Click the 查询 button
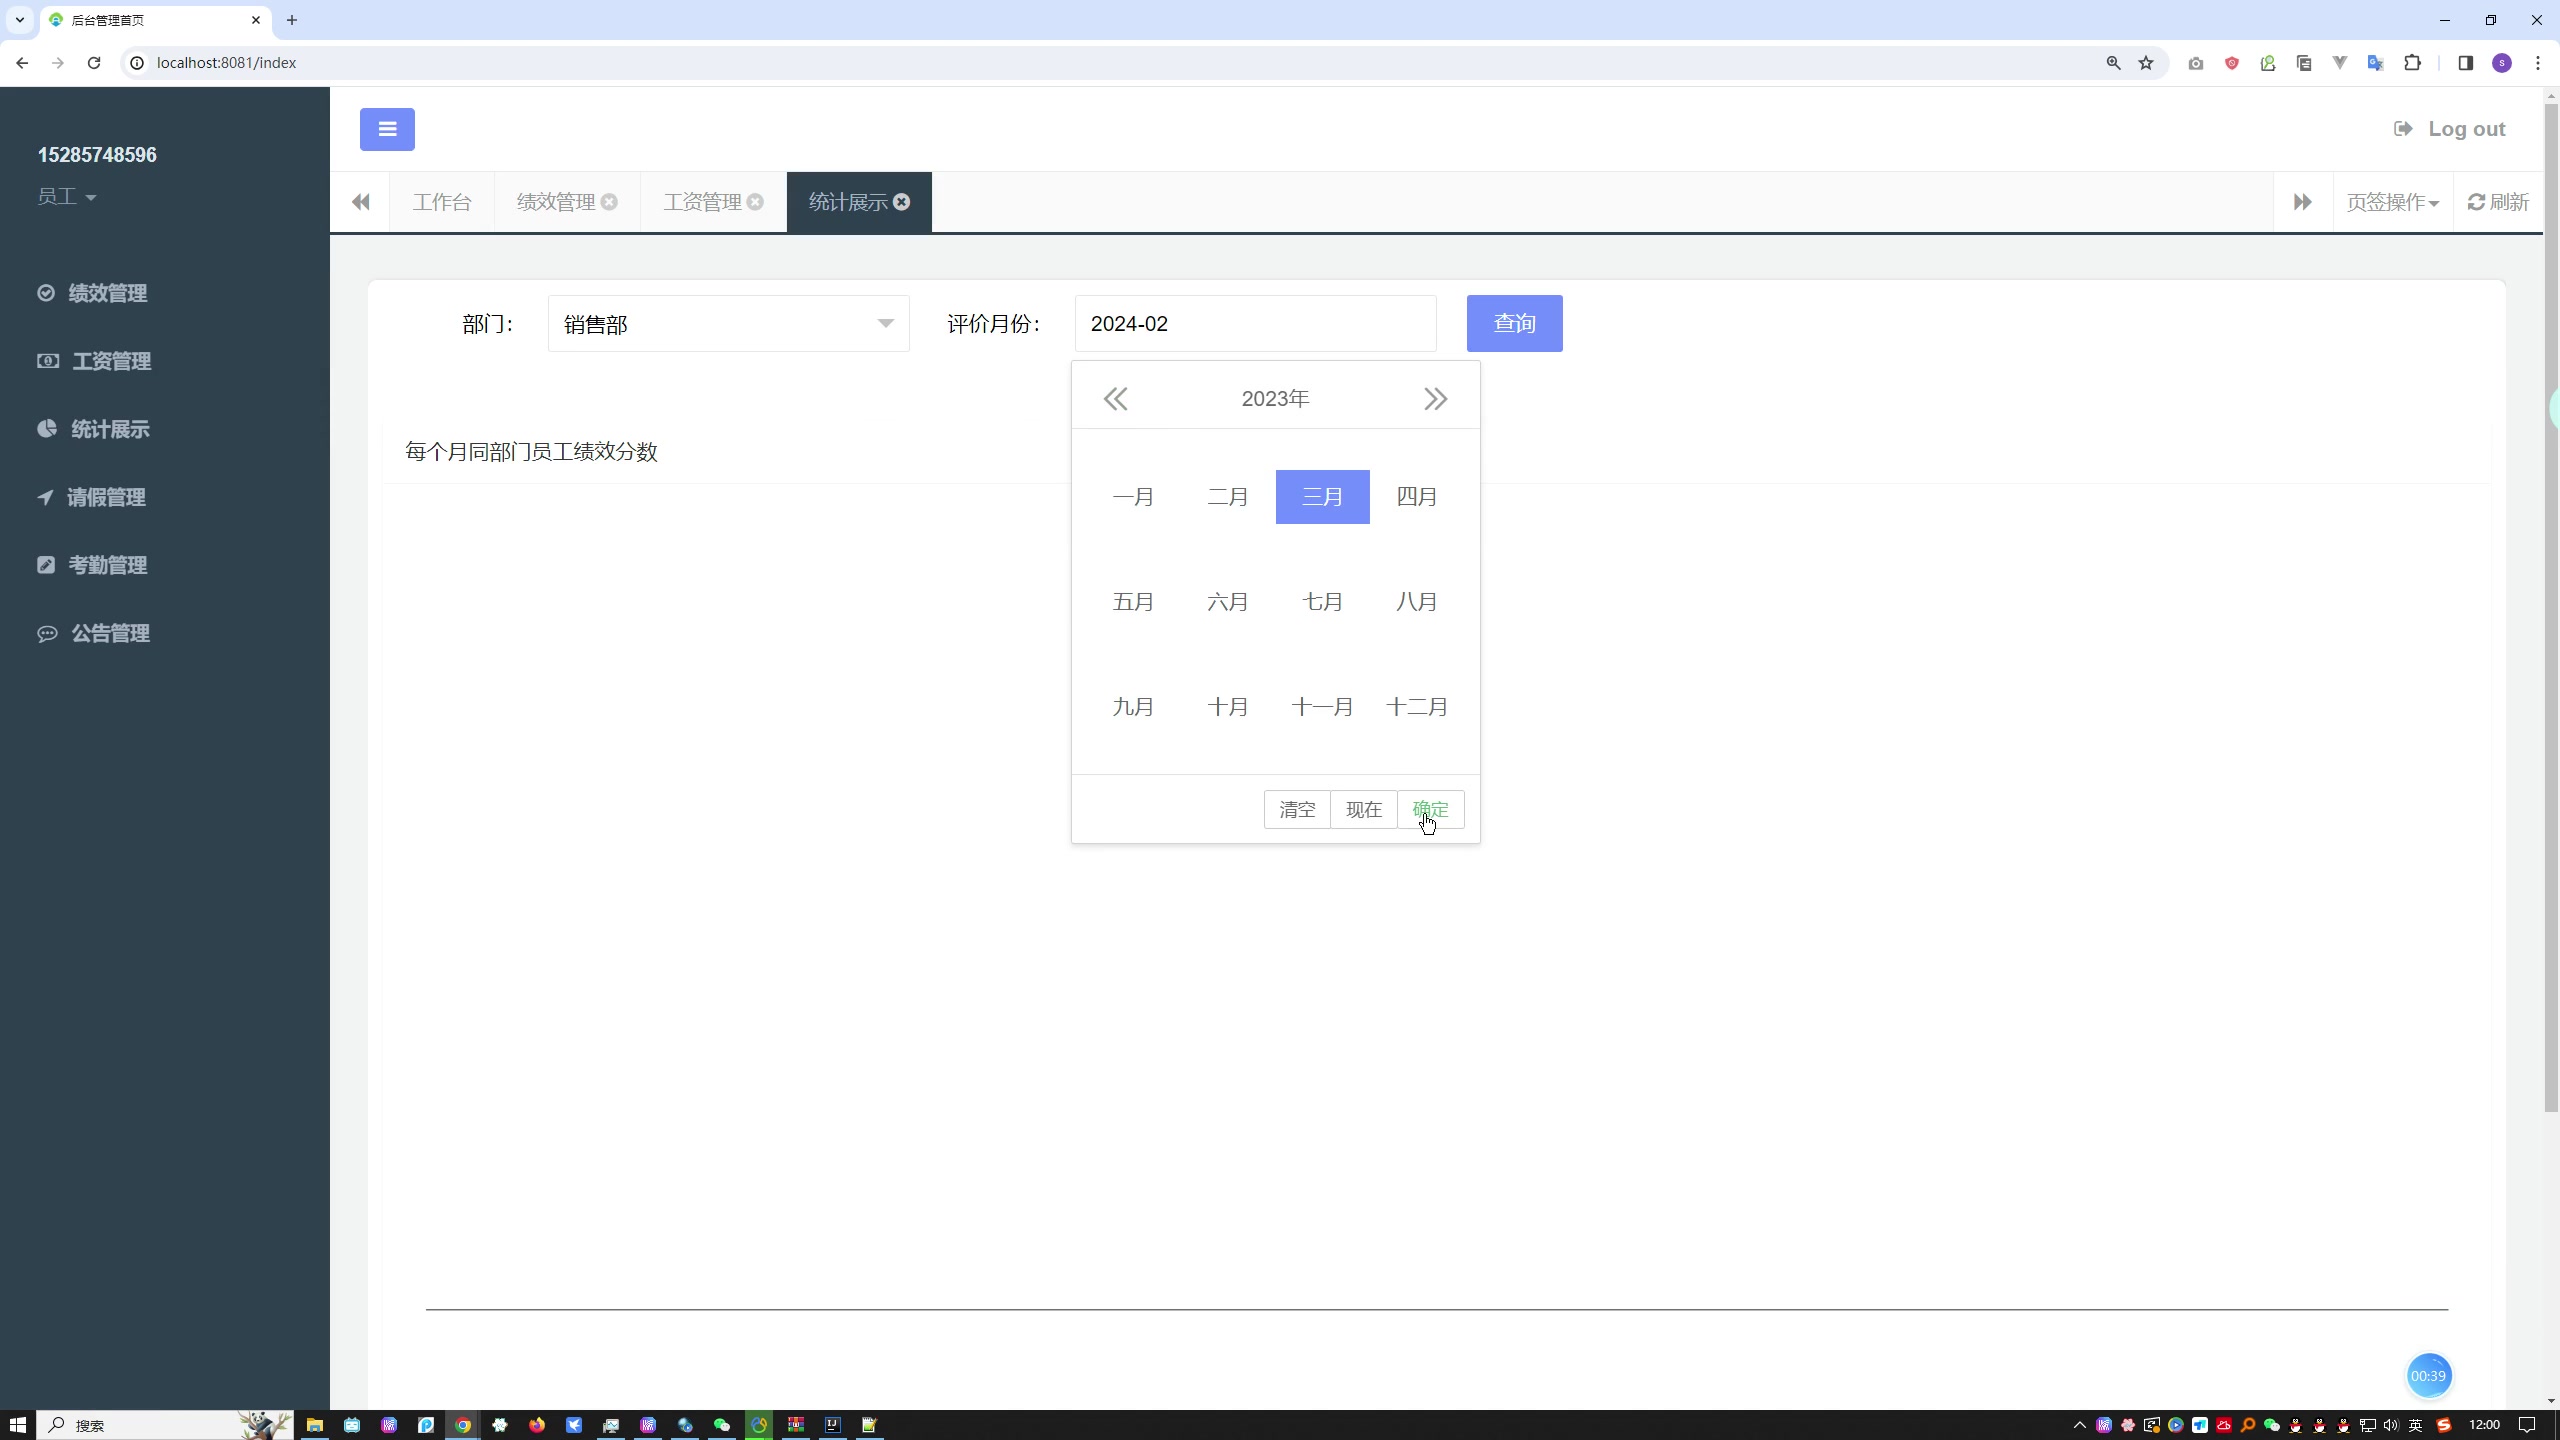Viewport: 2560px width, 1440px height. click(1514, 324)
